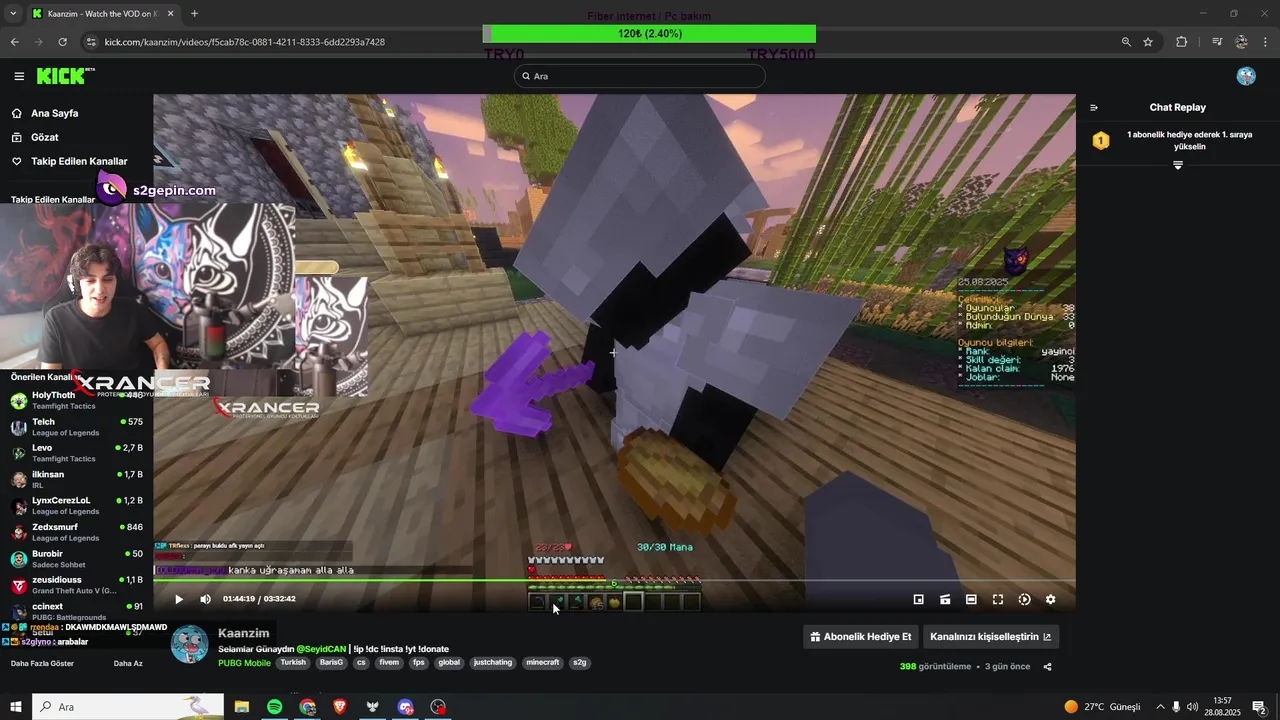View site information icon in address bar

click(x=91, y=42)
